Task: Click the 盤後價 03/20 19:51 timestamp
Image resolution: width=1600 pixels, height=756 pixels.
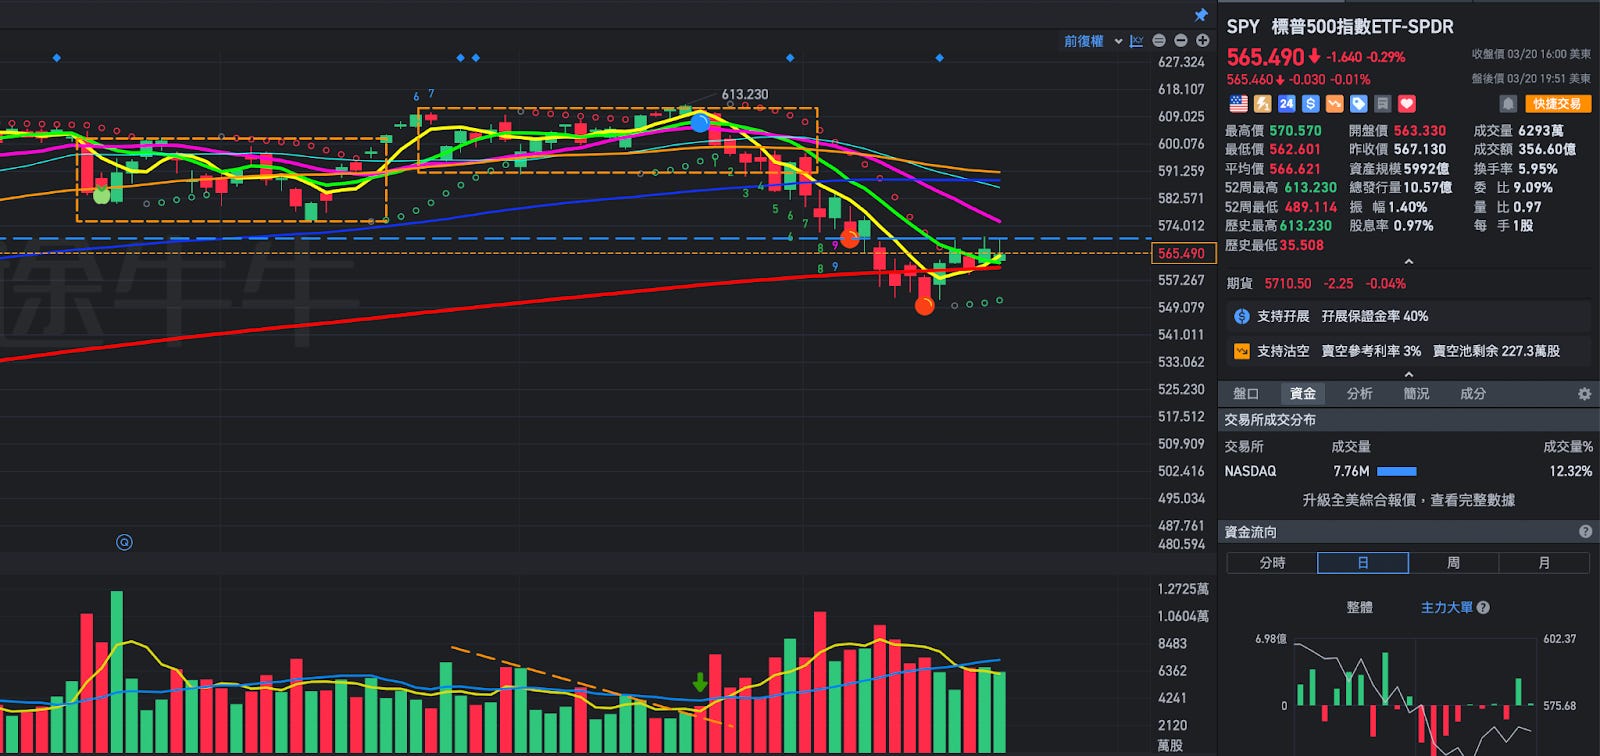Action: (x=1531, y=79)
